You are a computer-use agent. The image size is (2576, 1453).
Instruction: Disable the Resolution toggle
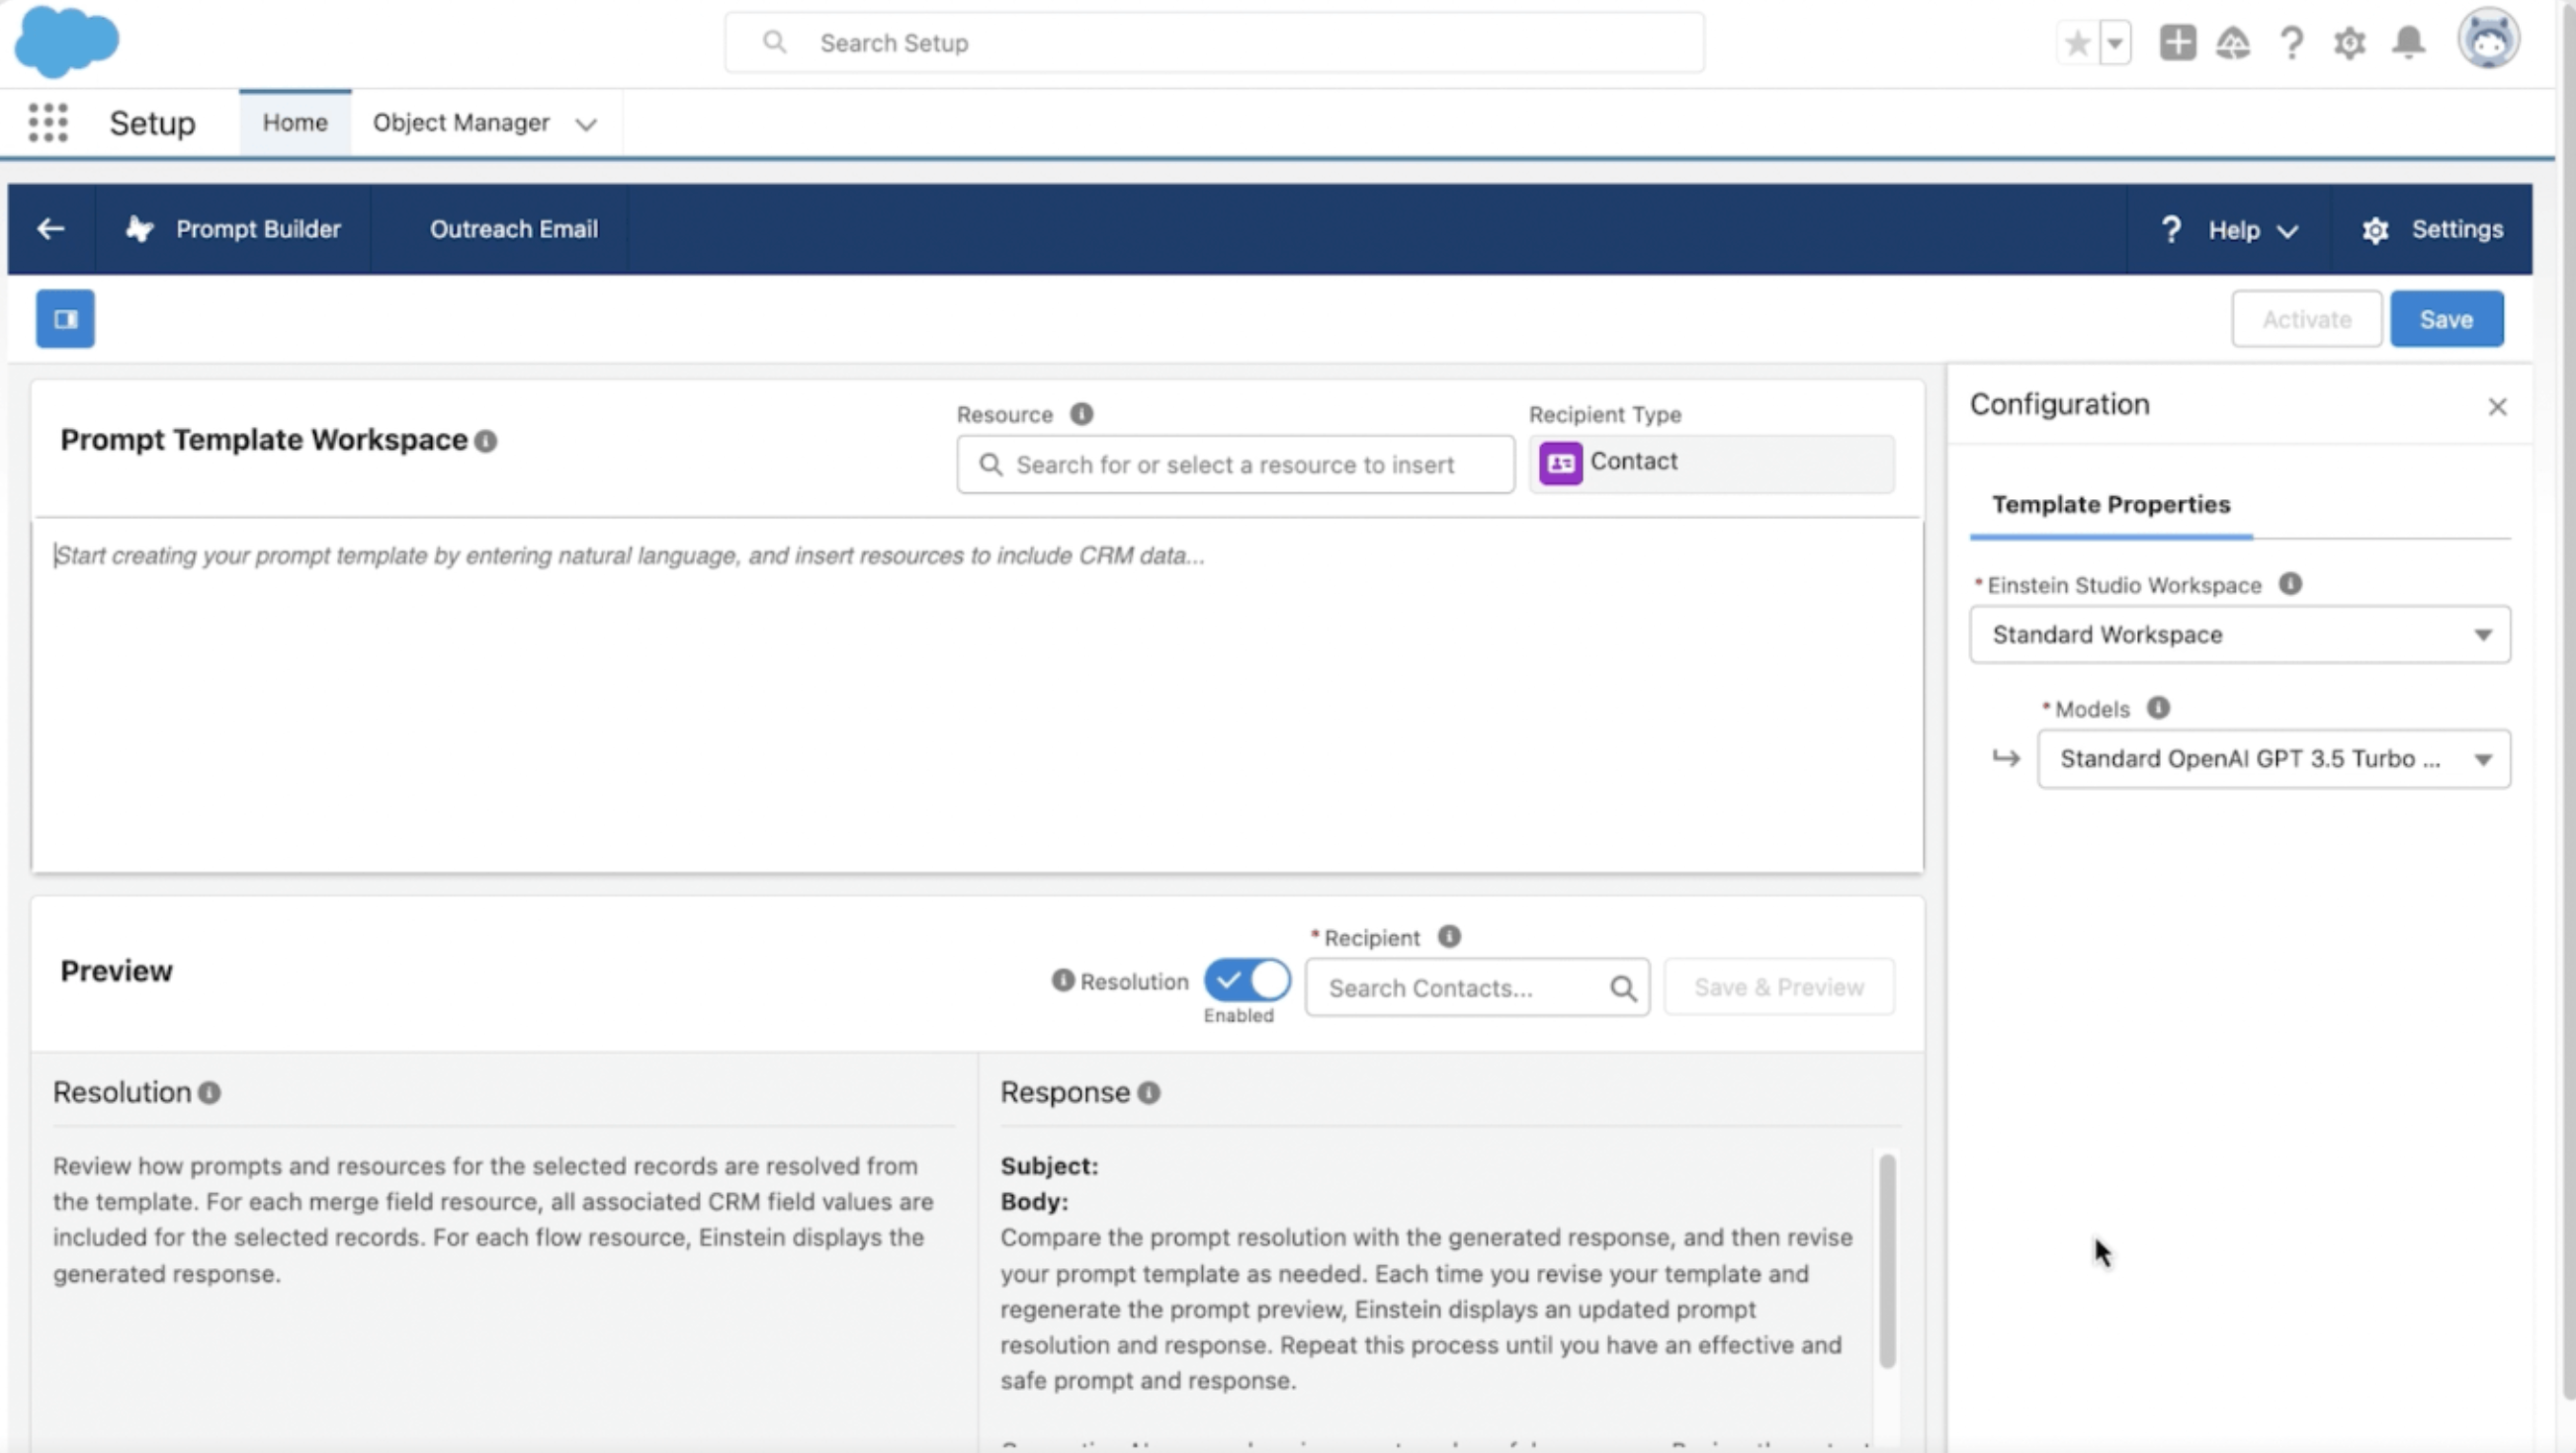[1246, 980]
